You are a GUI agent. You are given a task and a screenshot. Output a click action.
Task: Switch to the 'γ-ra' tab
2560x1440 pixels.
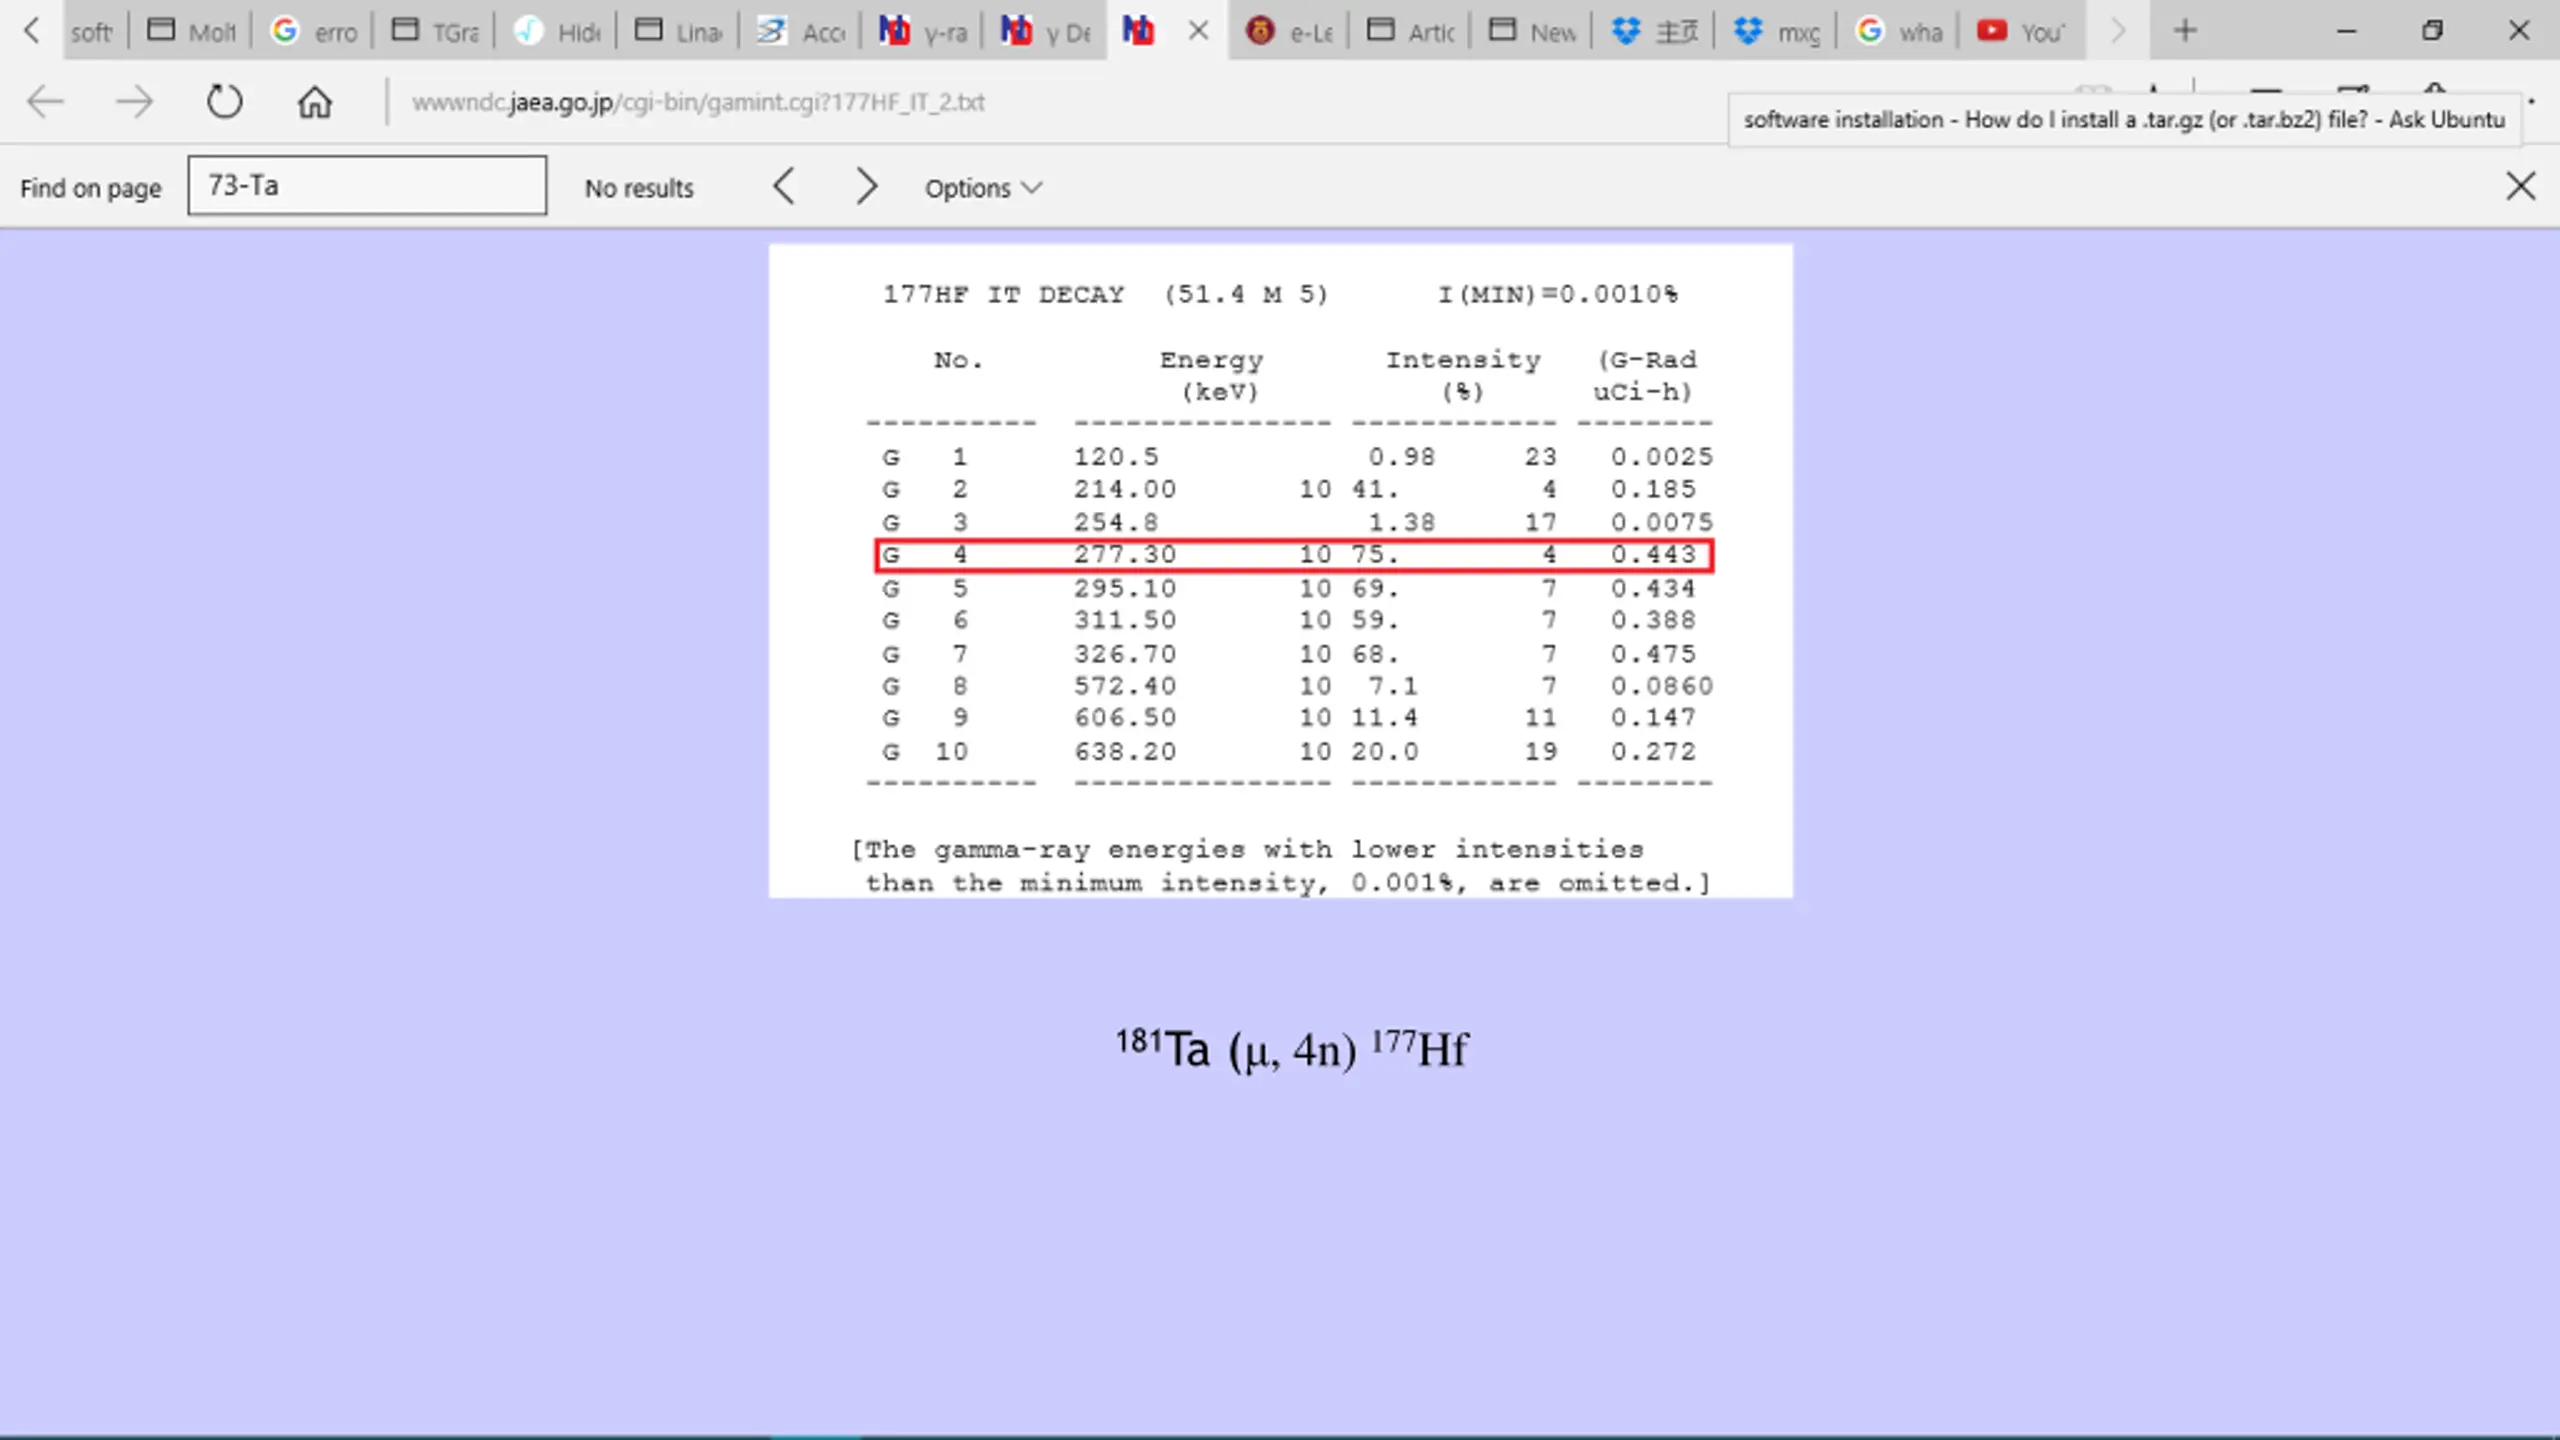(922, 31)
